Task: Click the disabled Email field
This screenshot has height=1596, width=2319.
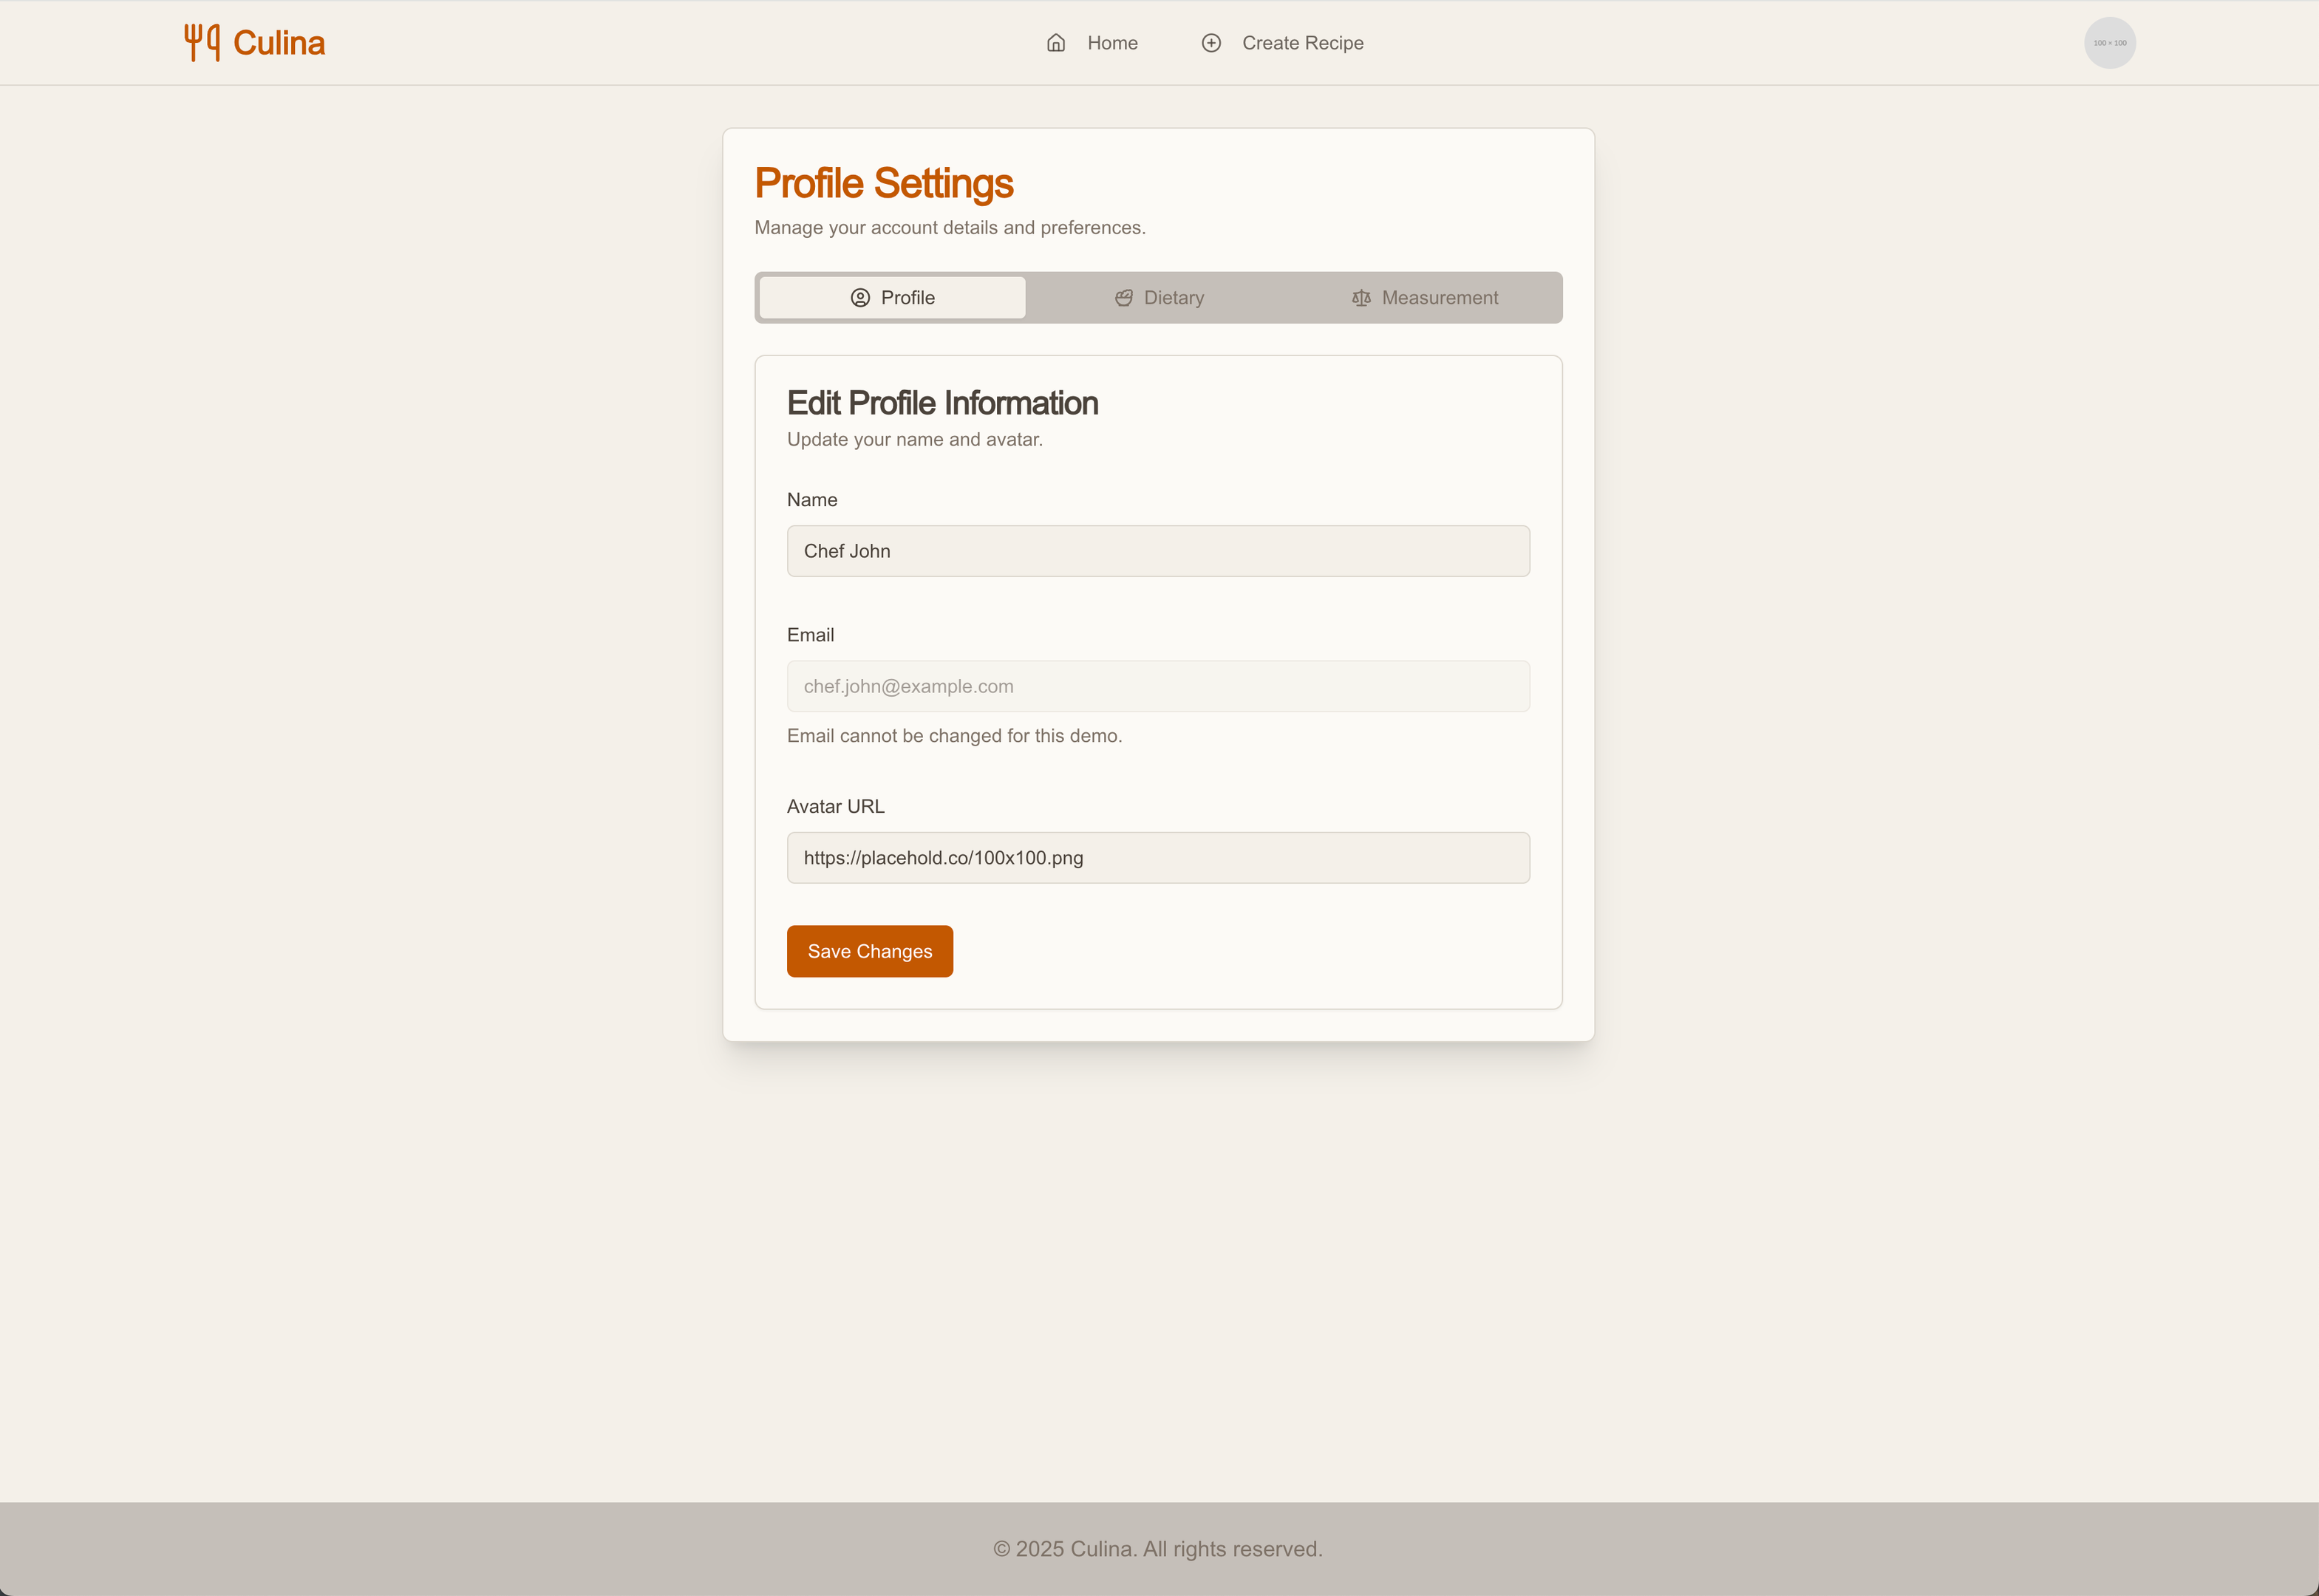Action: point(1158,686)
